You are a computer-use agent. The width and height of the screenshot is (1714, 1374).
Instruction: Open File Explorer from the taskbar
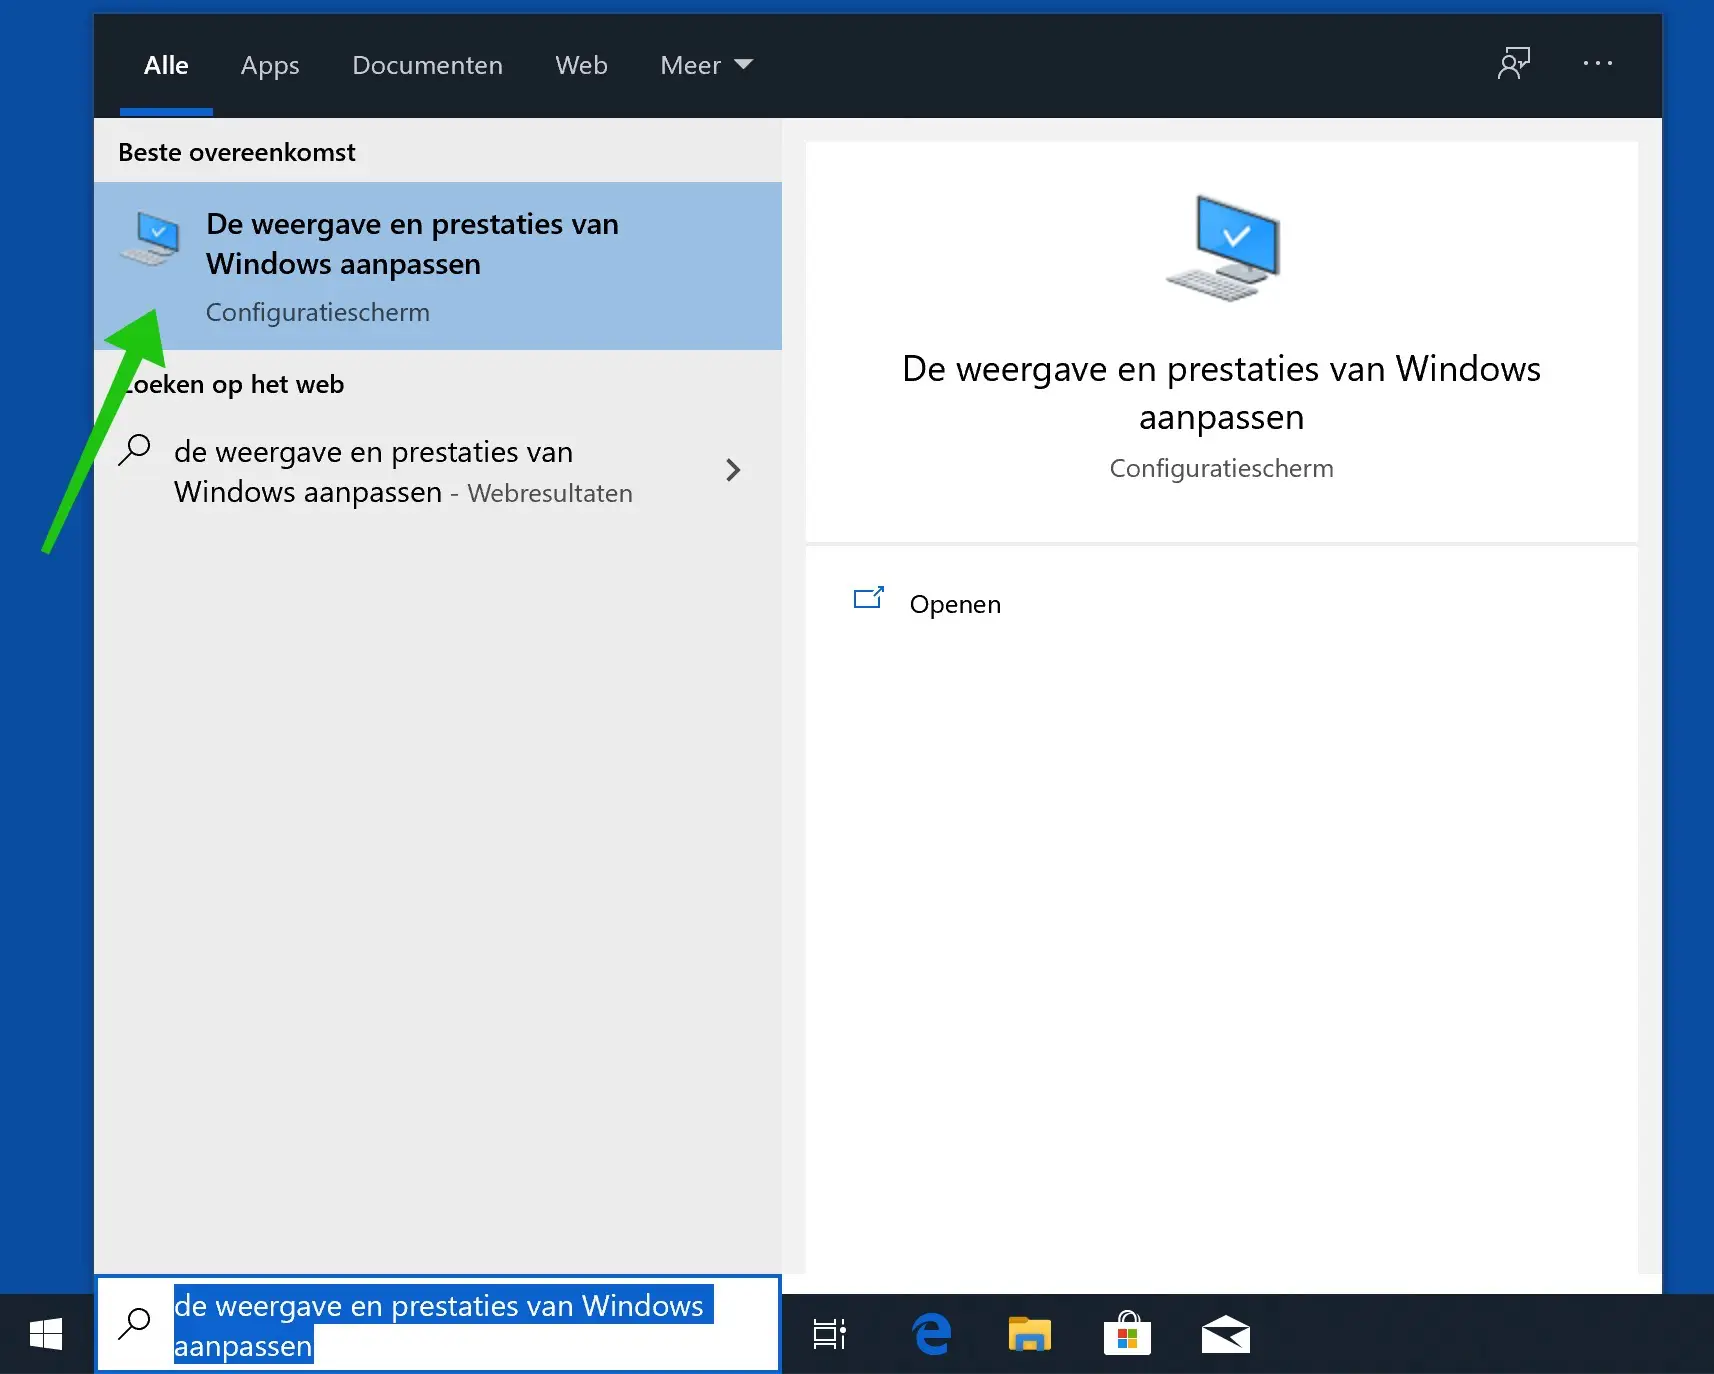tap(1029, 1334)
